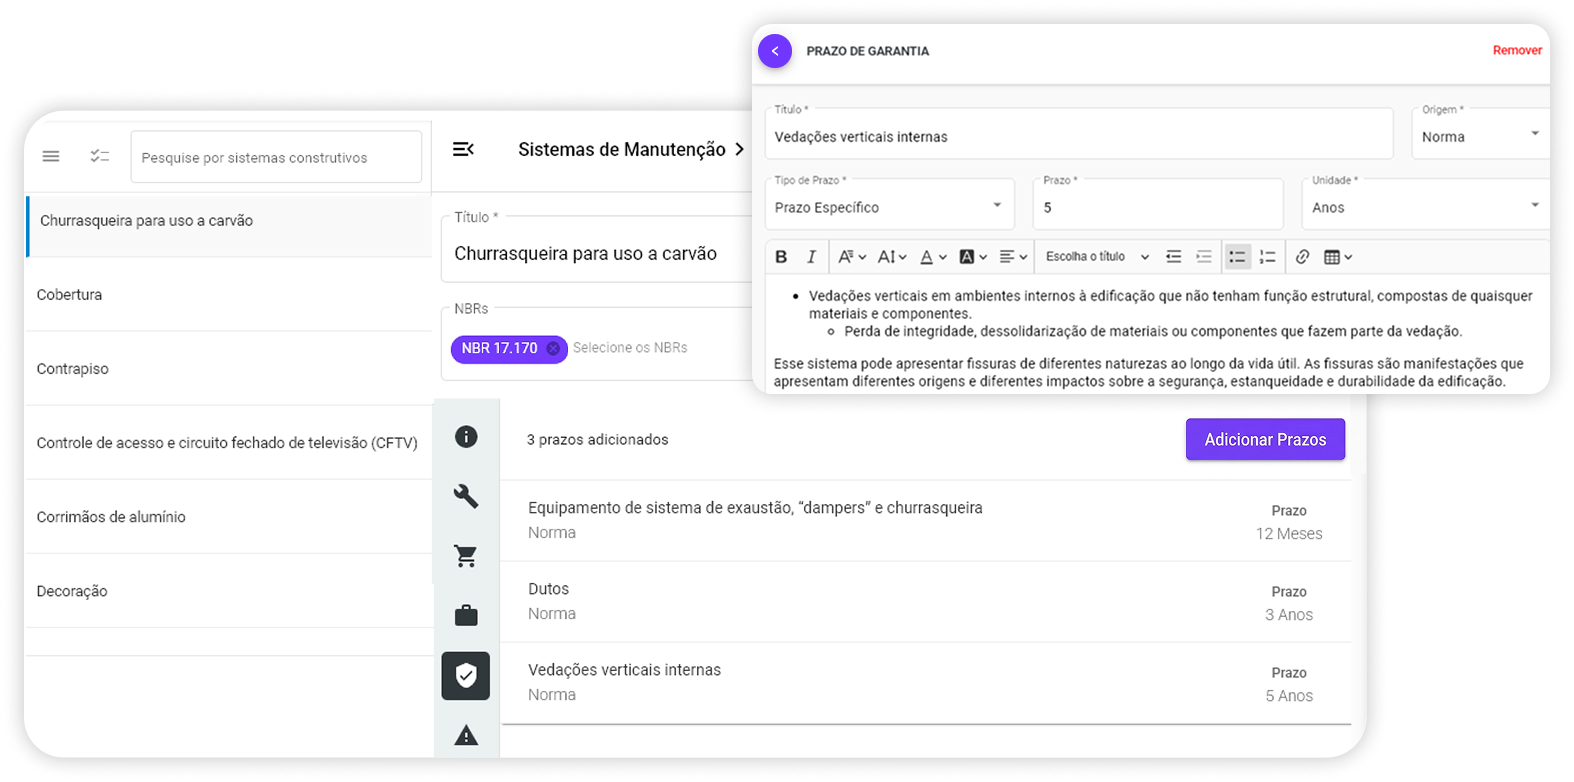Click the red Remover link
Screen dimensions: 1574x782
1517,51
